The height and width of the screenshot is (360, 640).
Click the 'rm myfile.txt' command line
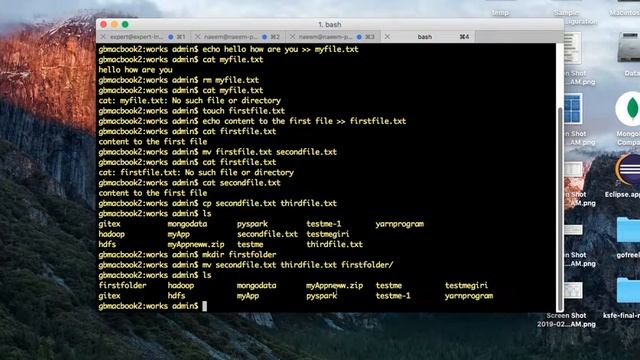coord(178,80)
